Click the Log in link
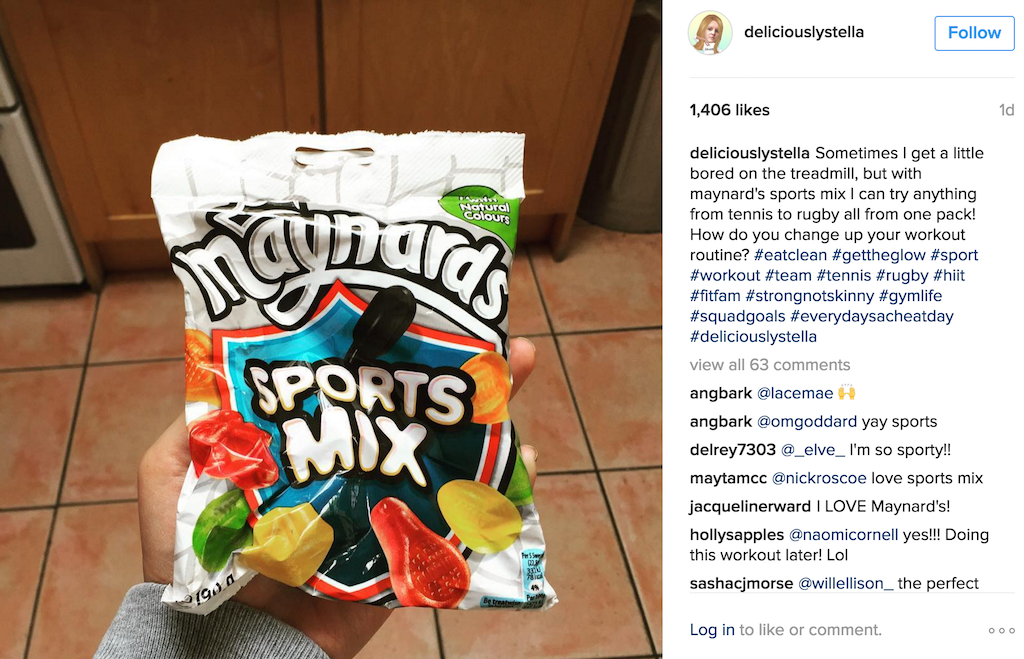Screen dimensions: 1024x659 pos(712,630)
